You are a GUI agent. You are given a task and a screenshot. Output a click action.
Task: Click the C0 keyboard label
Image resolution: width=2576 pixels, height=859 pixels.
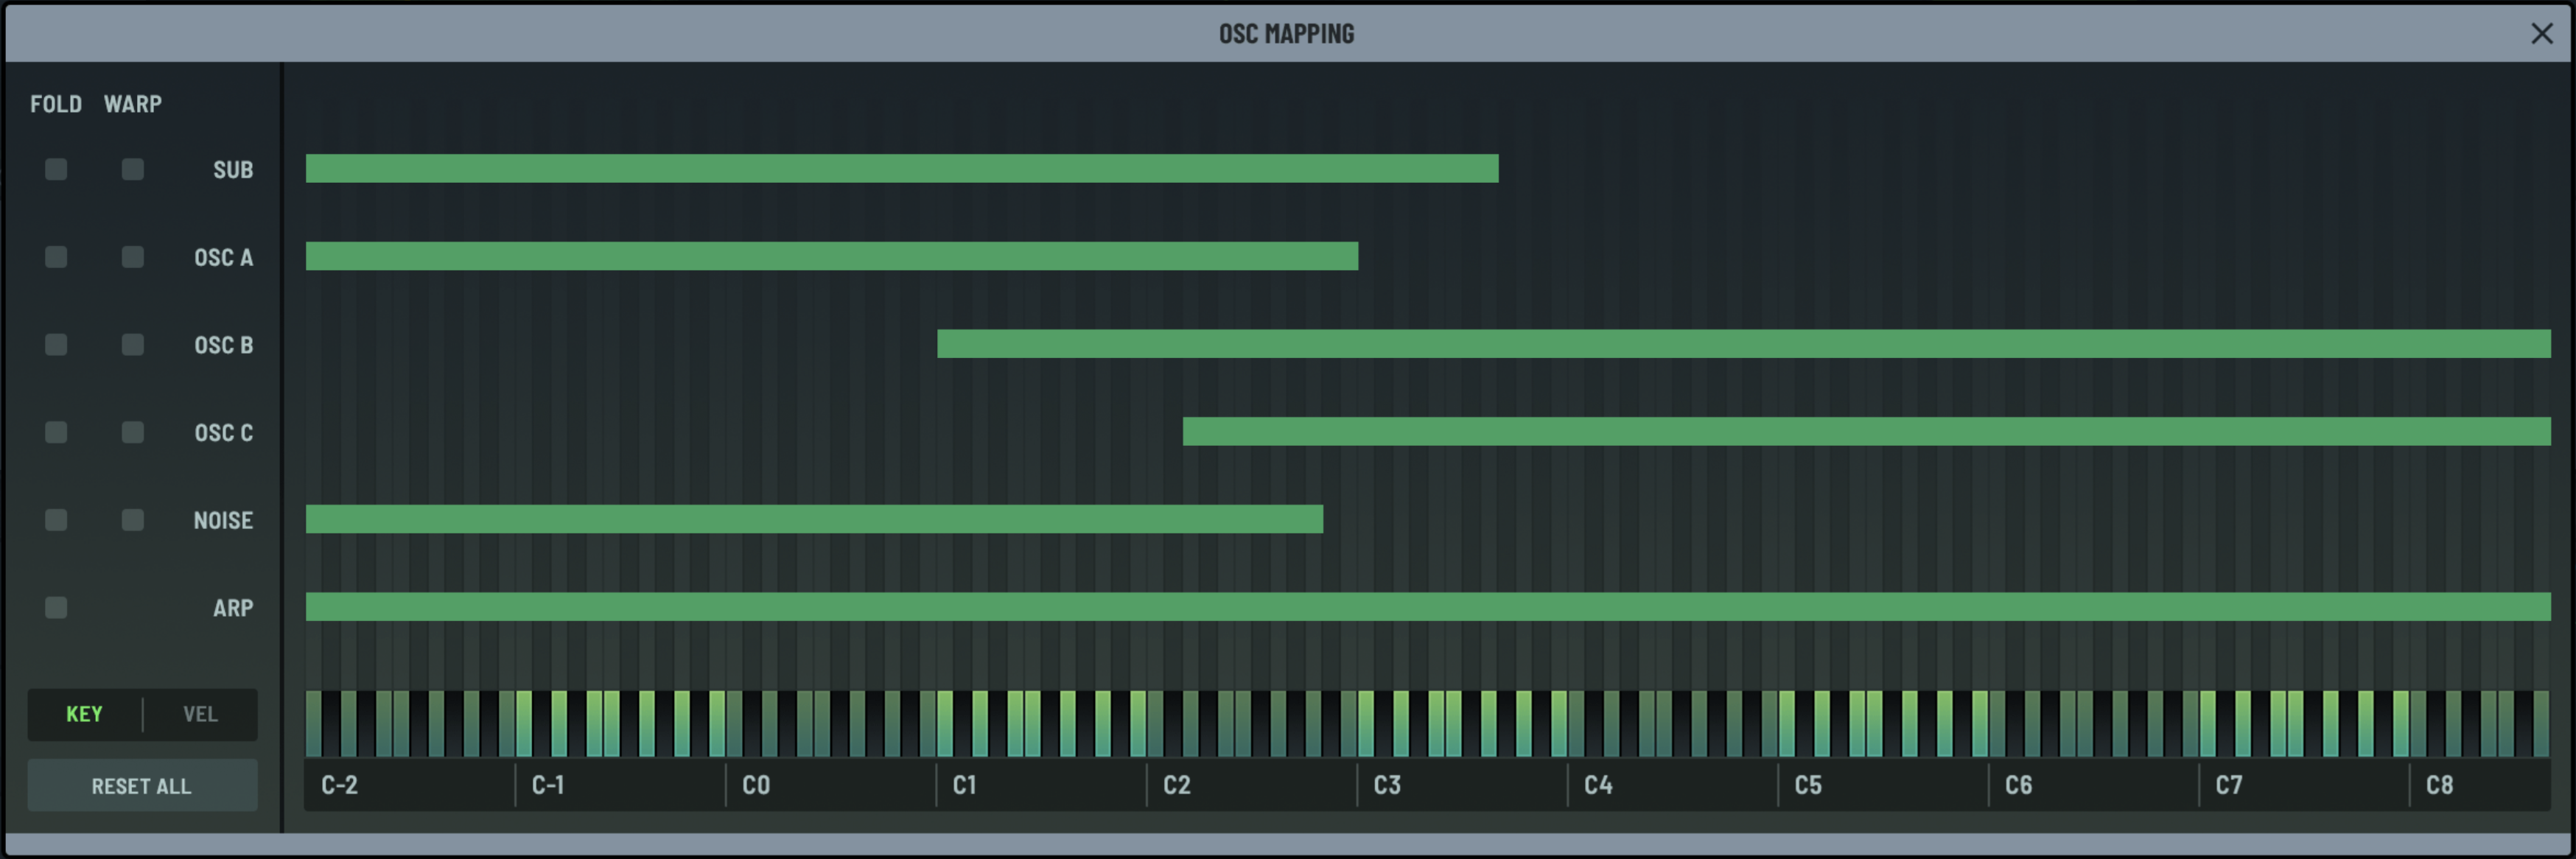756,785
